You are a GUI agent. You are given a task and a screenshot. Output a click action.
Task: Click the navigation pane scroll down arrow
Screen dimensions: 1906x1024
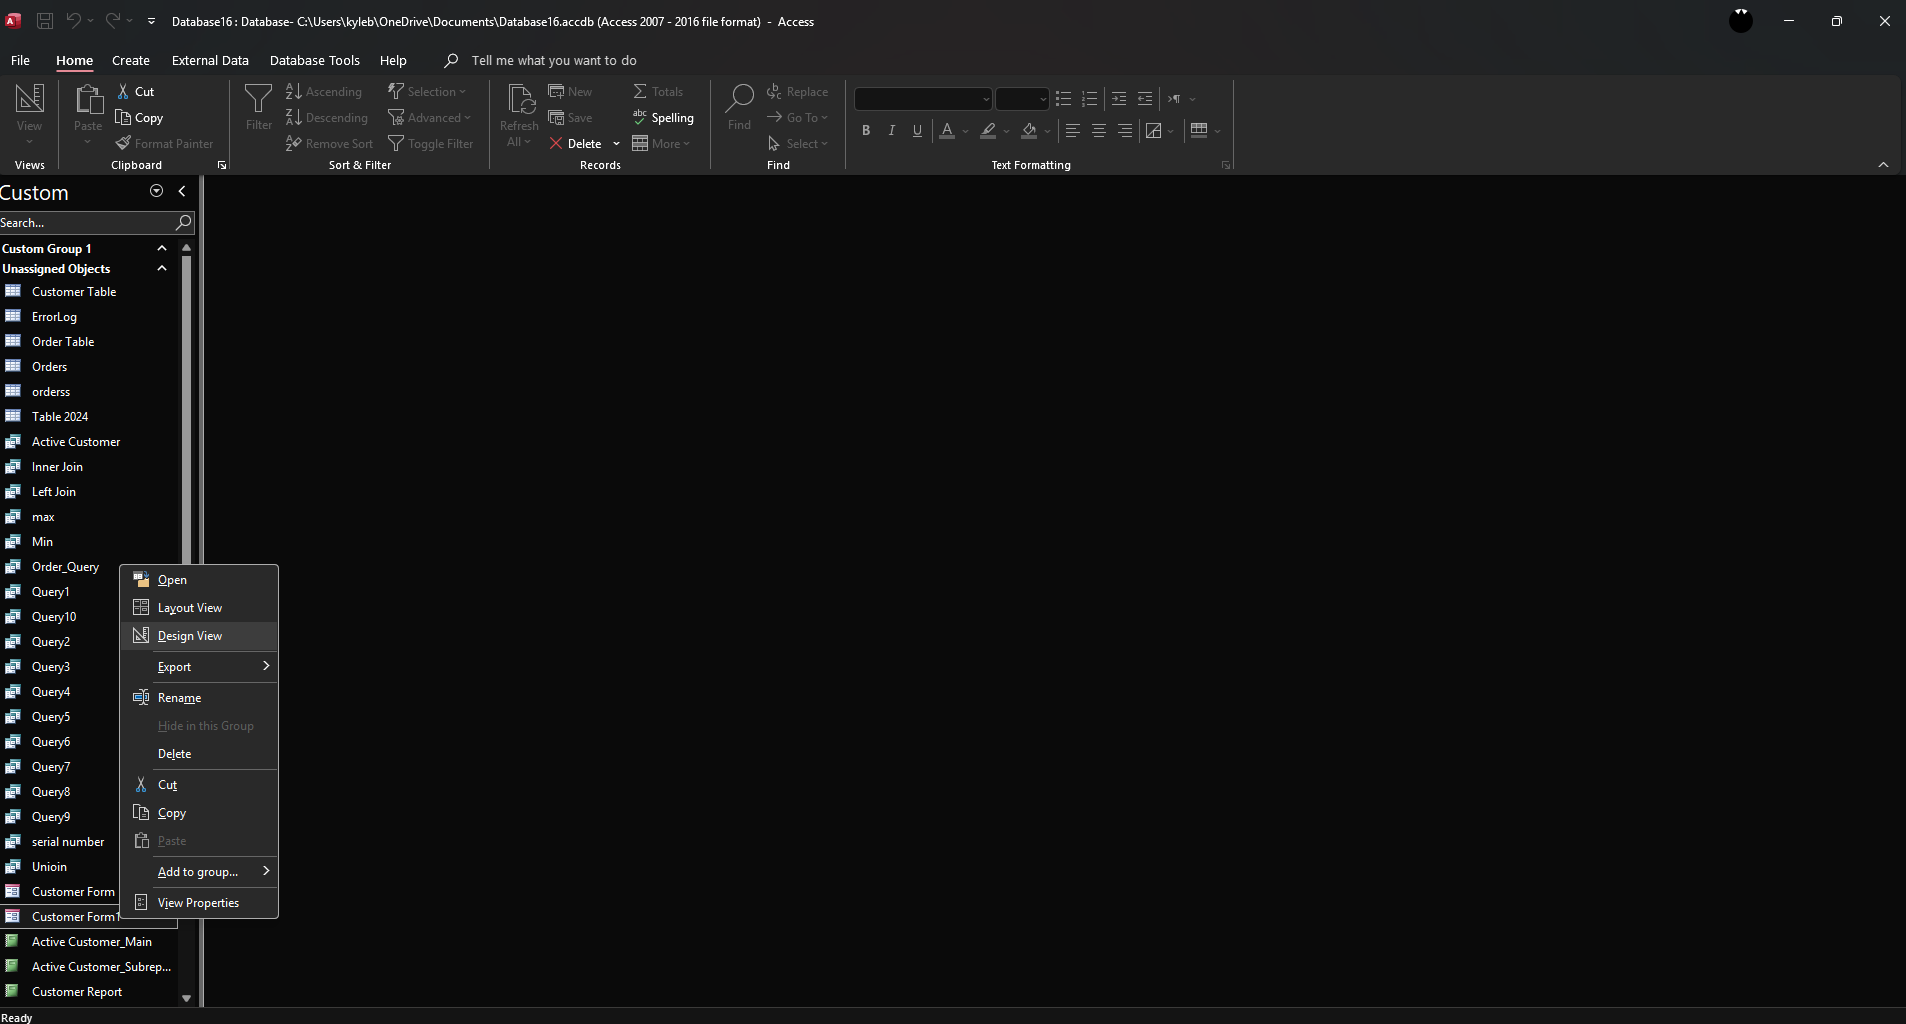pyautogui.click(x=186, y=998)
